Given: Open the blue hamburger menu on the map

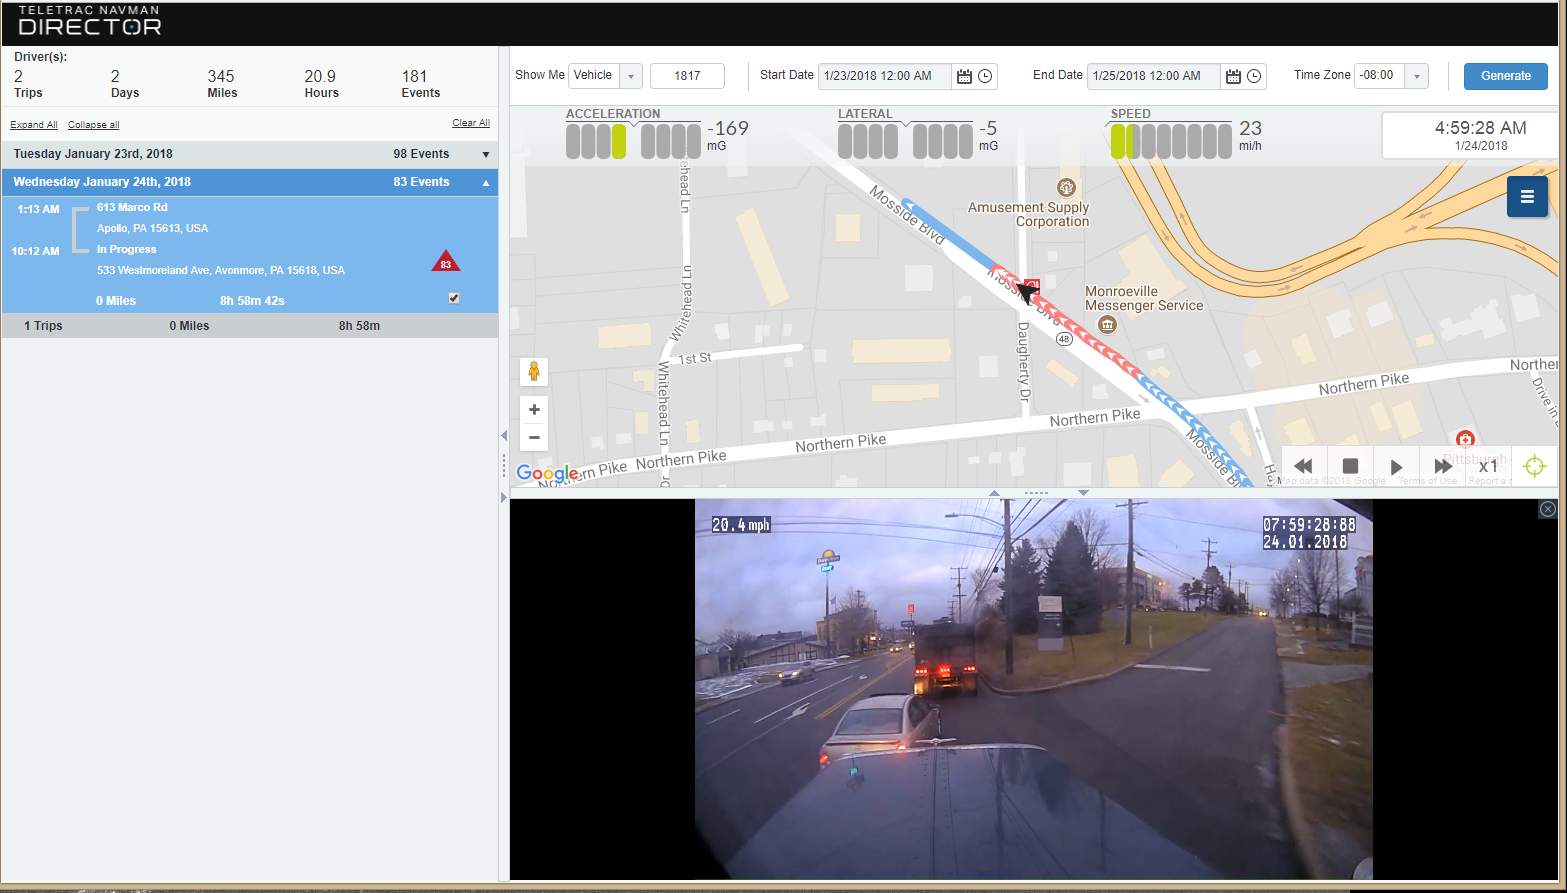Looking at the screenshot, I should pos(1527,197).
